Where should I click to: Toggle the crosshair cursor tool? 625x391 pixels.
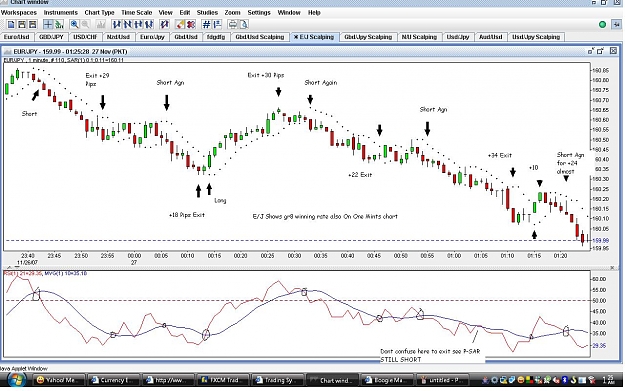[x=48, y=25]
